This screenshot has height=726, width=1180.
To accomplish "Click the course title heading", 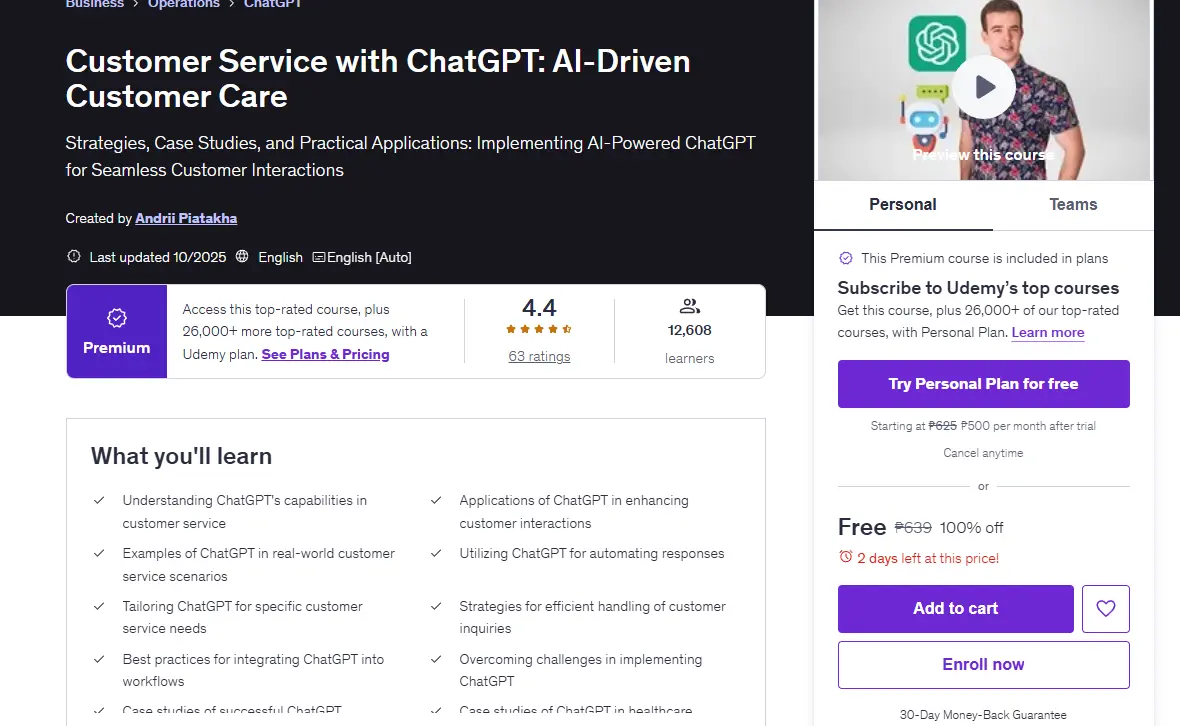I will [378, 78].
